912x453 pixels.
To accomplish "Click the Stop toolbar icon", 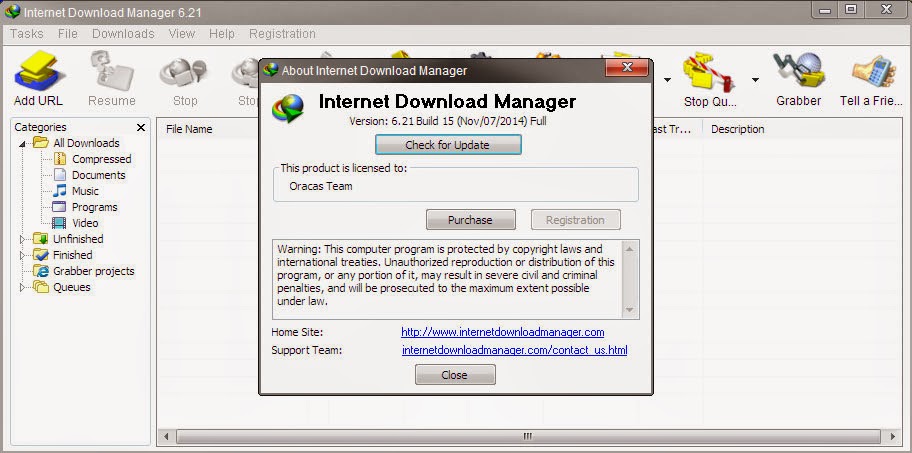I will tap(184, 71).
